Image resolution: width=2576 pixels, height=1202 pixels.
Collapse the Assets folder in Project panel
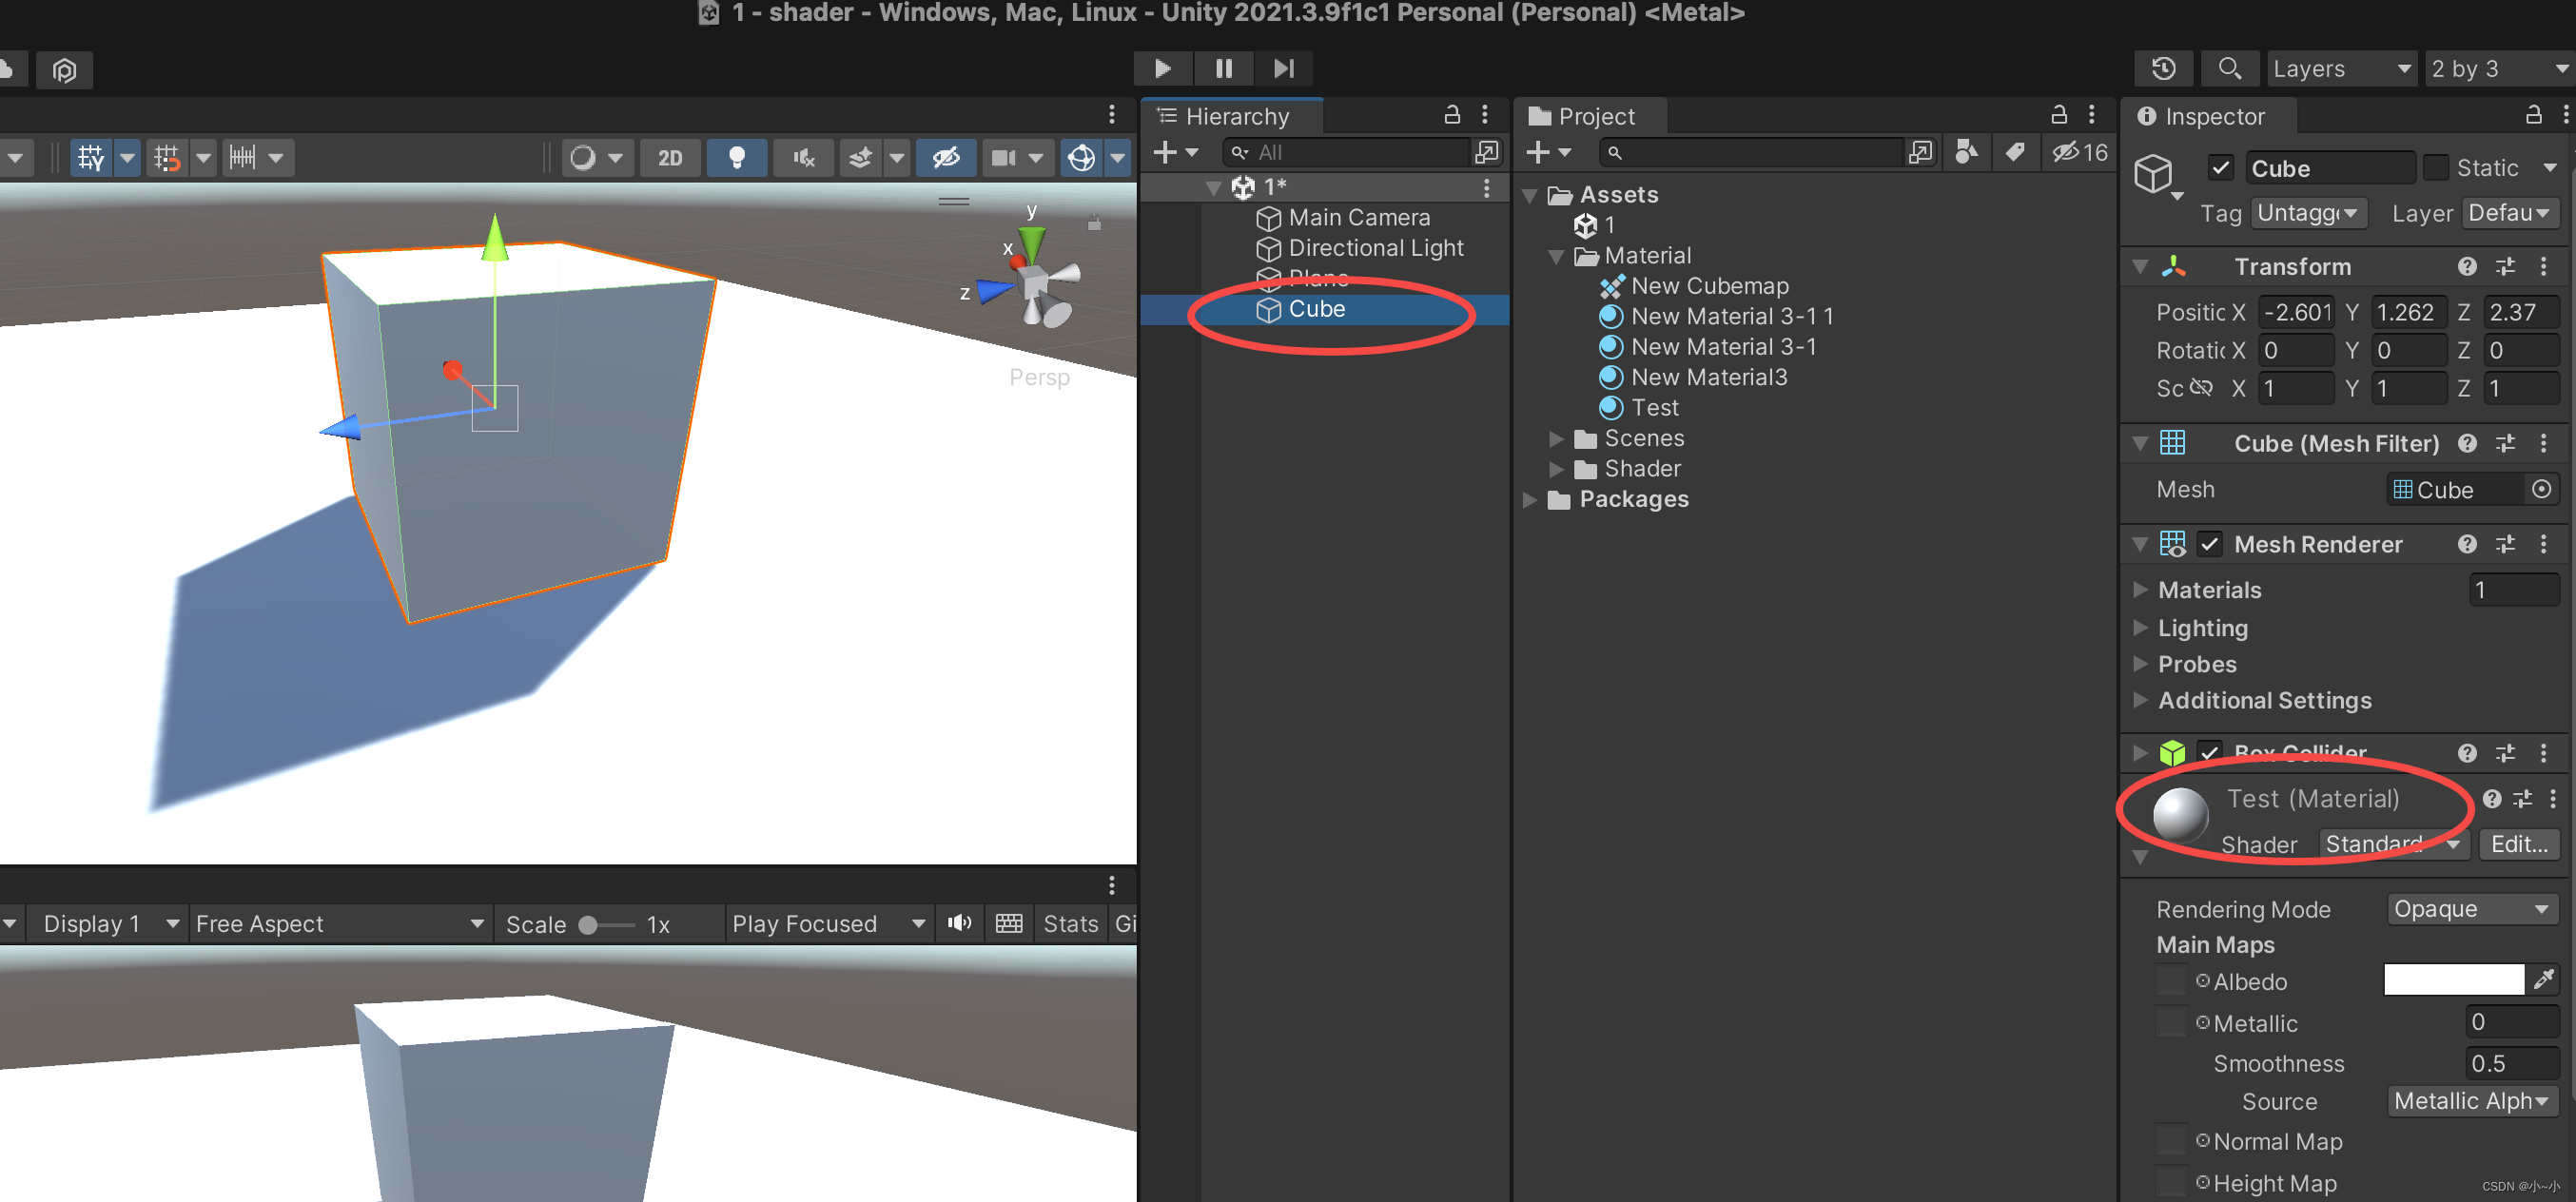[1531, 194]
